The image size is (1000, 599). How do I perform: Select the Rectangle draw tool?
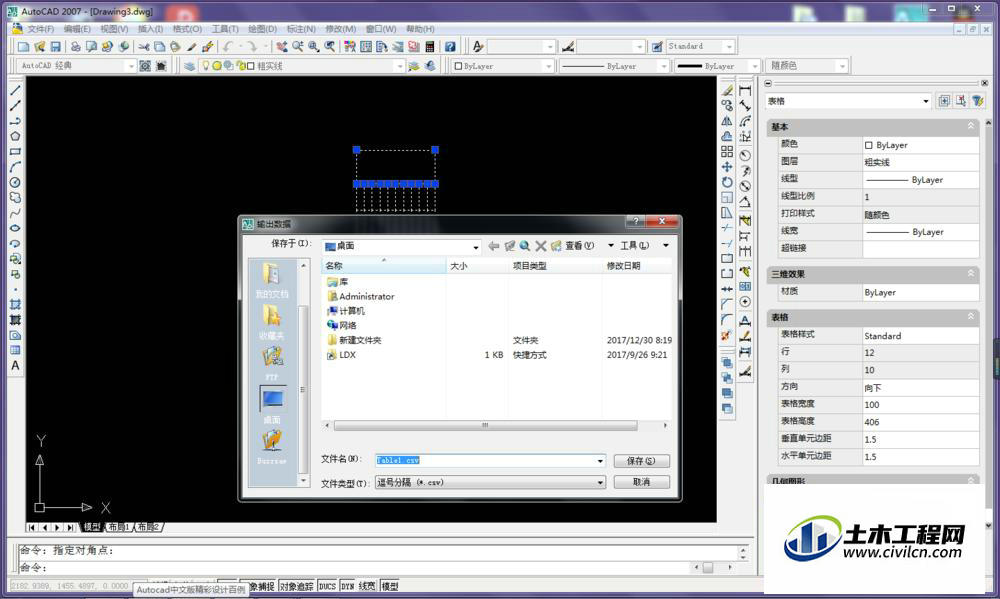click(15, 152)
